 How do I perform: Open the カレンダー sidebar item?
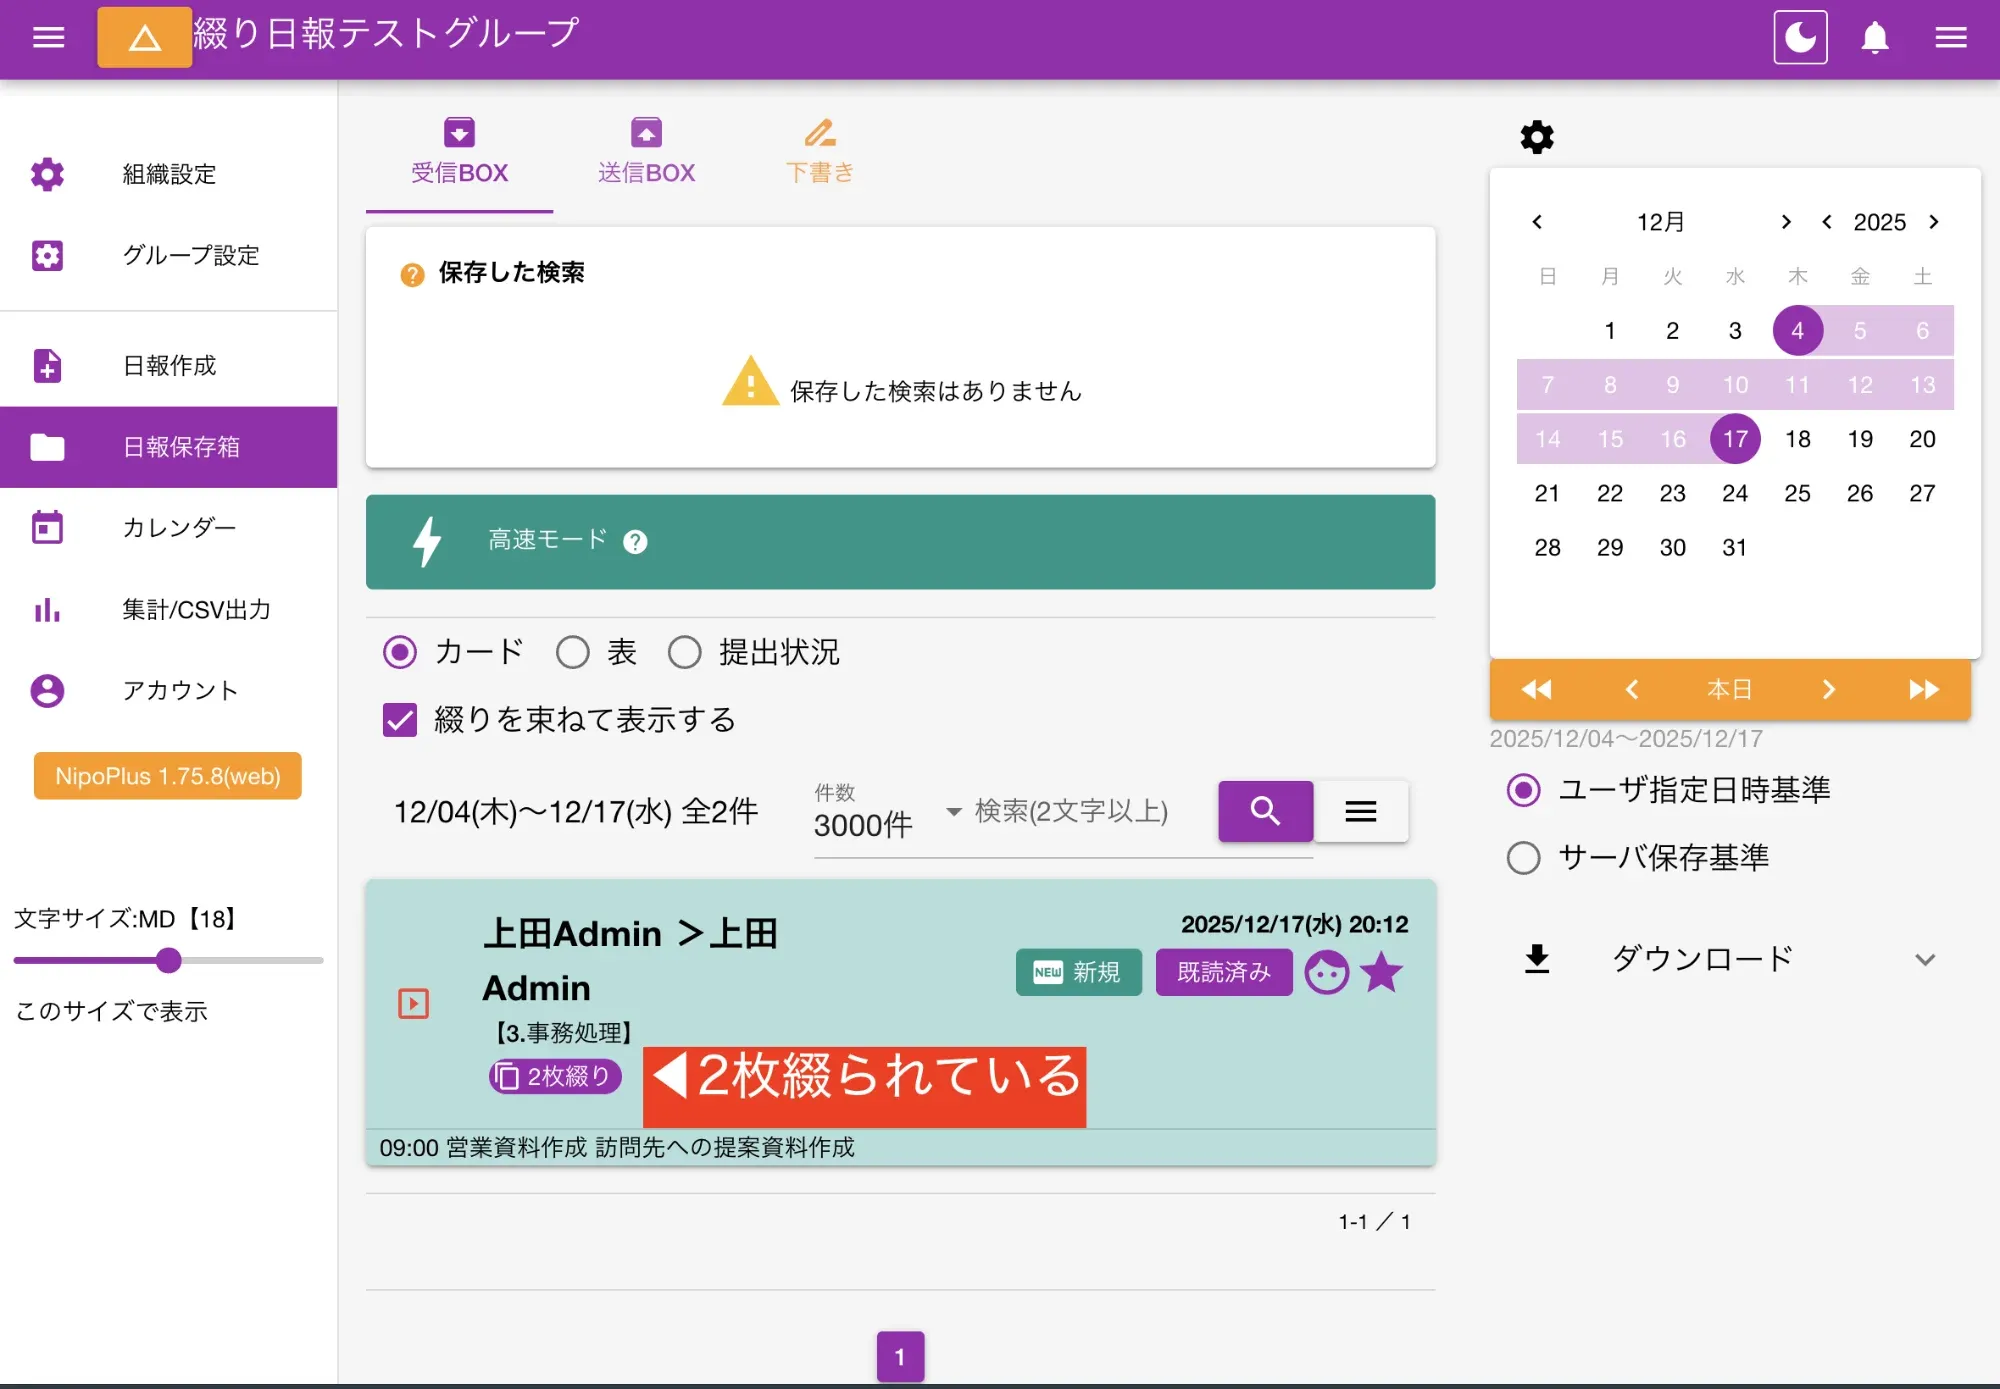pyautogui.click(x=179, y=528)
